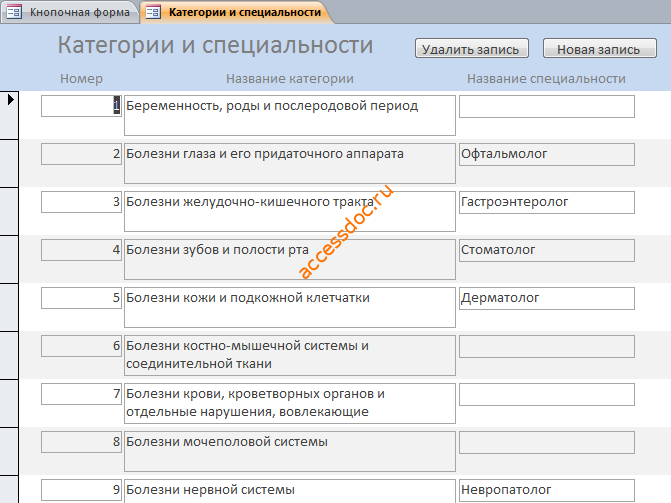The height and width of the screenshot is (503, 671).
Task: Select the Категории и специальности tab
Action: click(236, 12)
